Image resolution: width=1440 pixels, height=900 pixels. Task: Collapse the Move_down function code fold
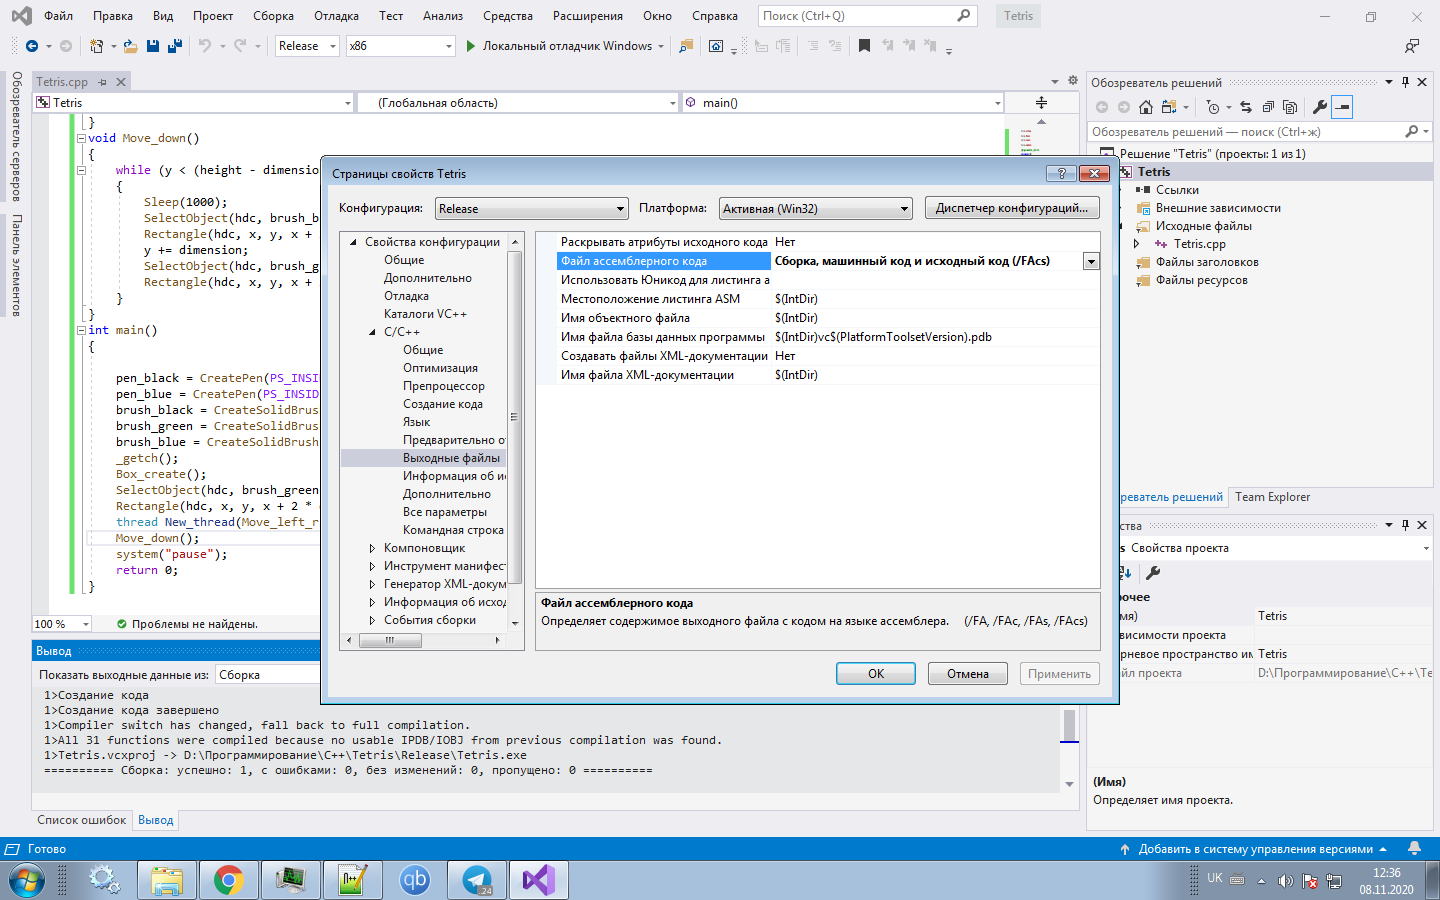[82, 139]
